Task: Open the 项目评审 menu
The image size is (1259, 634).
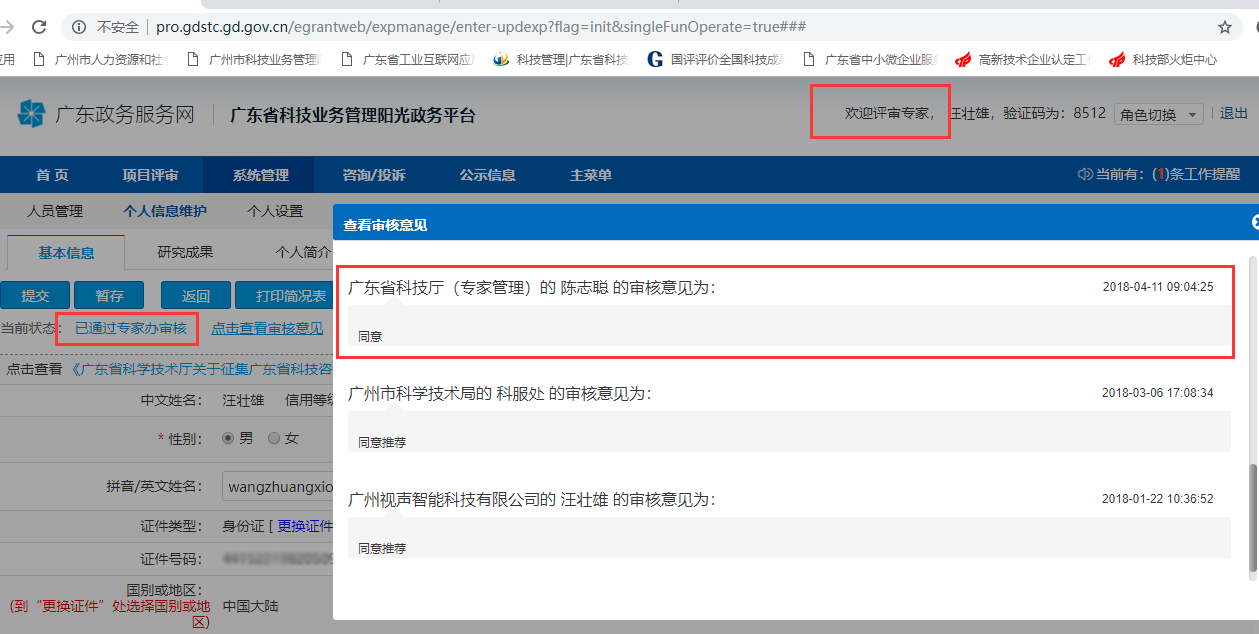Action: coord(150,175)
